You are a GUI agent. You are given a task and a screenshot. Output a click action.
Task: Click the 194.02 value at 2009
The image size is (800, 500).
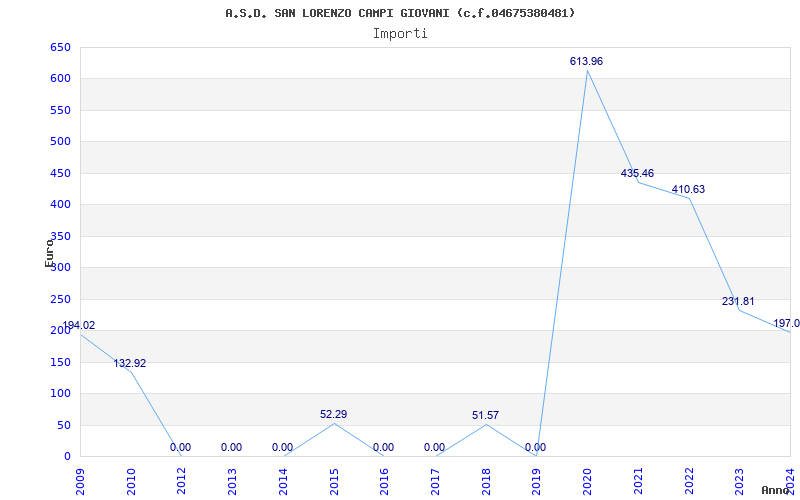point(79,326)
